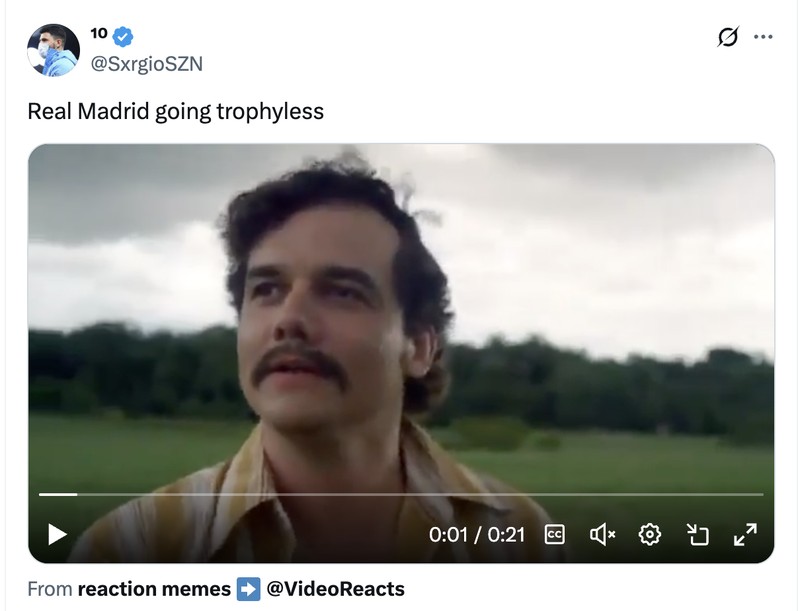
Task: Open the picture-in-picture popout icon
Action: click(x=698, y=535)
